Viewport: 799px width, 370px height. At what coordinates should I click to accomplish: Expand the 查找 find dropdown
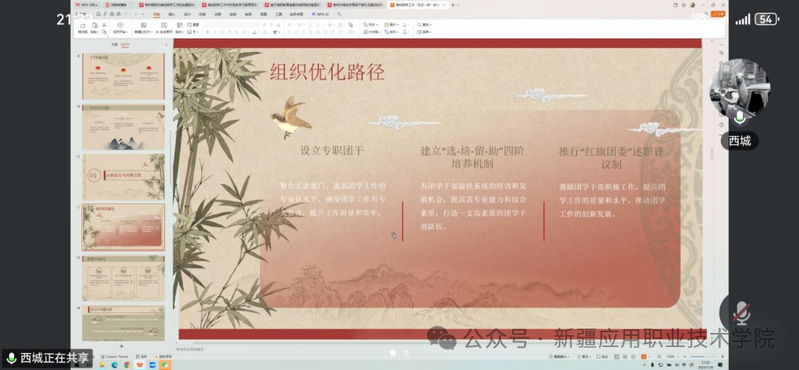point(425,24)
